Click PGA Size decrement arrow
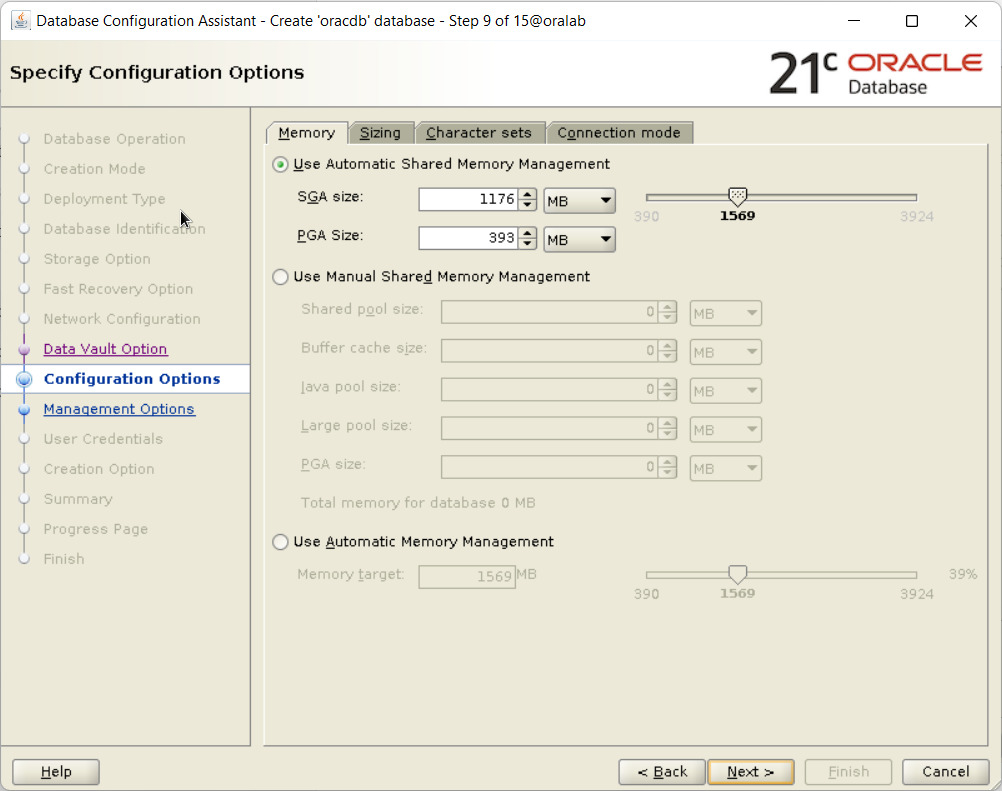Viewport: 1002px width, 791px height. (x=528, y=244)
